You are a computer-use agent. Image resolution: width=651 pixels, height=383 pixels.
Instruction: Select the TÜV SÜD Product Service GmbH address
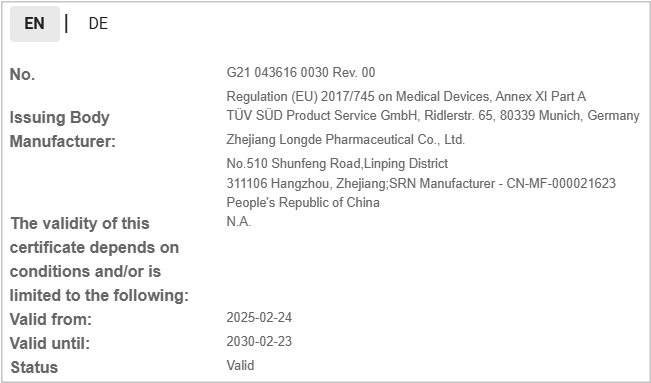click(433, 115)
